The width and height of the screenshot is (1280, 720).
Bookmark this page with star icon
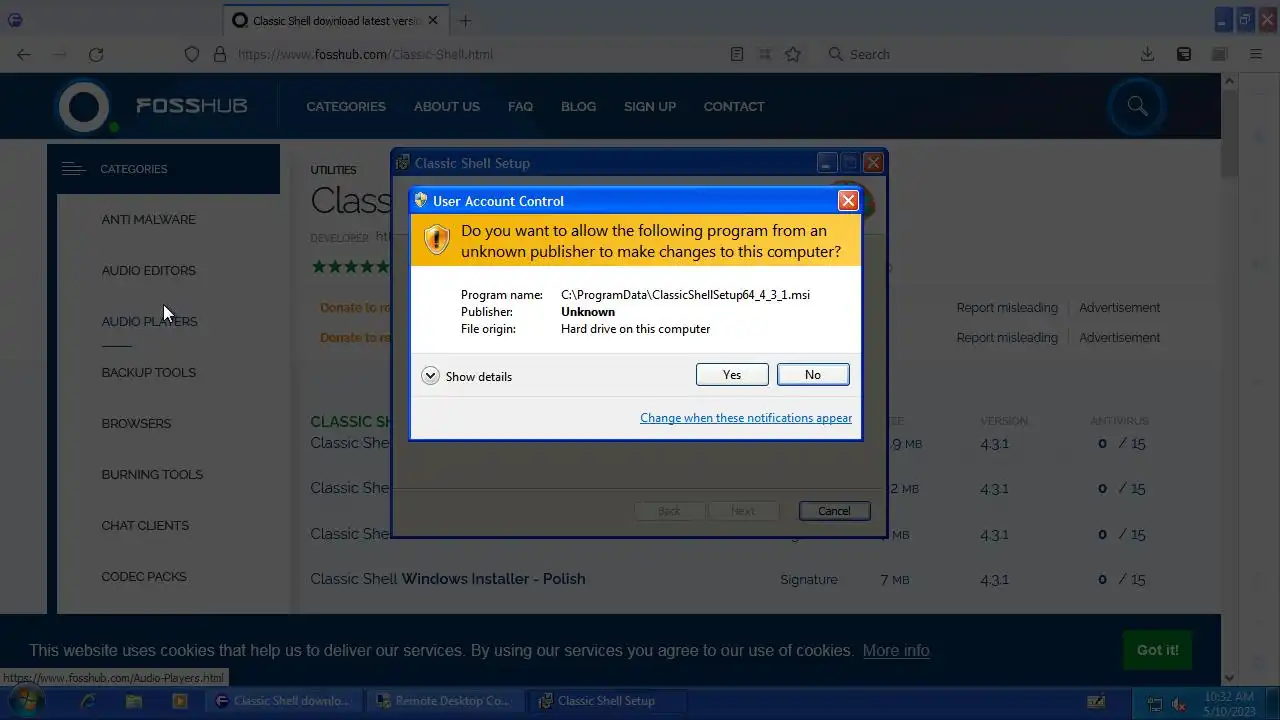click(793, 54)
